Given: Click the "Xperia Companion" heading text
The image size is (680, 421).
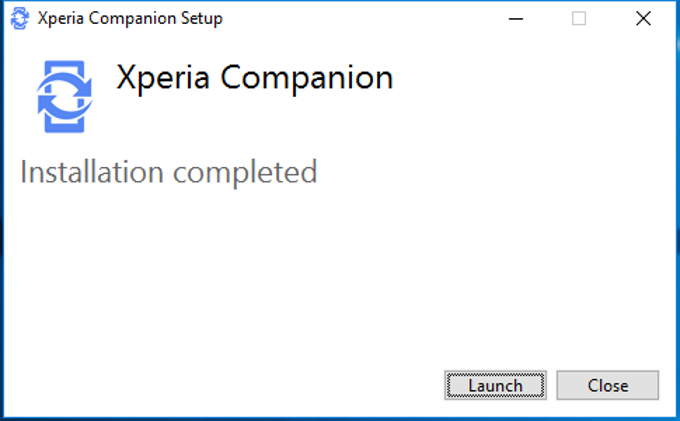Looking at the screenshot, I should click(254, 78).
